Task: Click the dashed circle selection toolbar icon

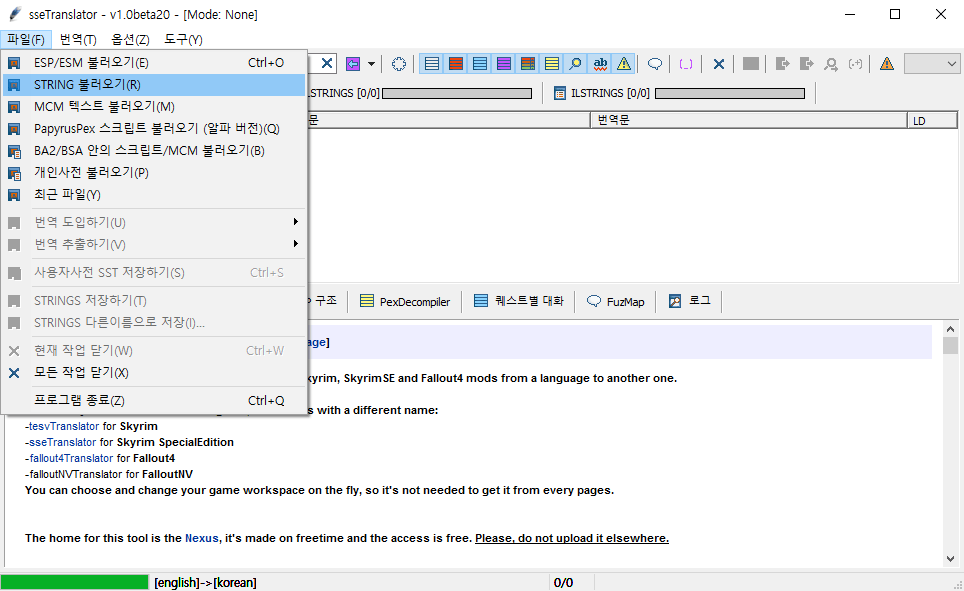Action: click(398, 63)
